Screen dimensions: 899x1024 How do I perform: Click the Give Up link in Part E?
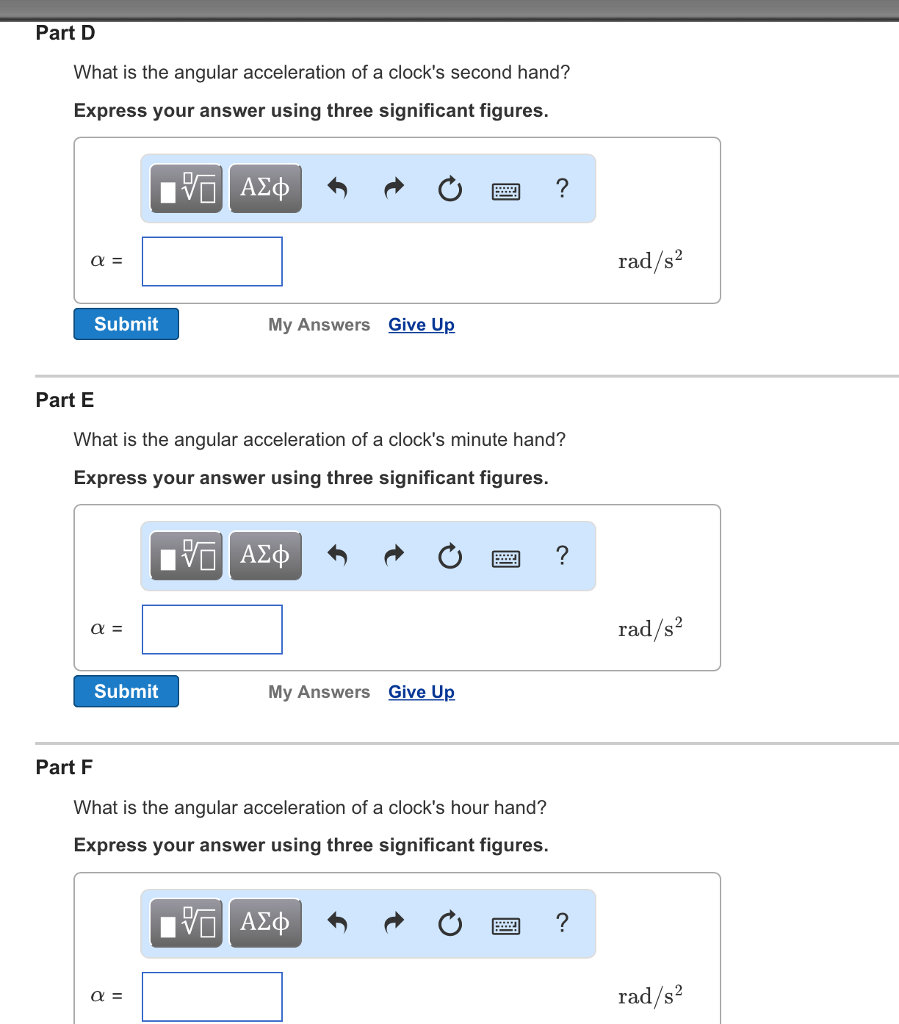coord(421,691)
